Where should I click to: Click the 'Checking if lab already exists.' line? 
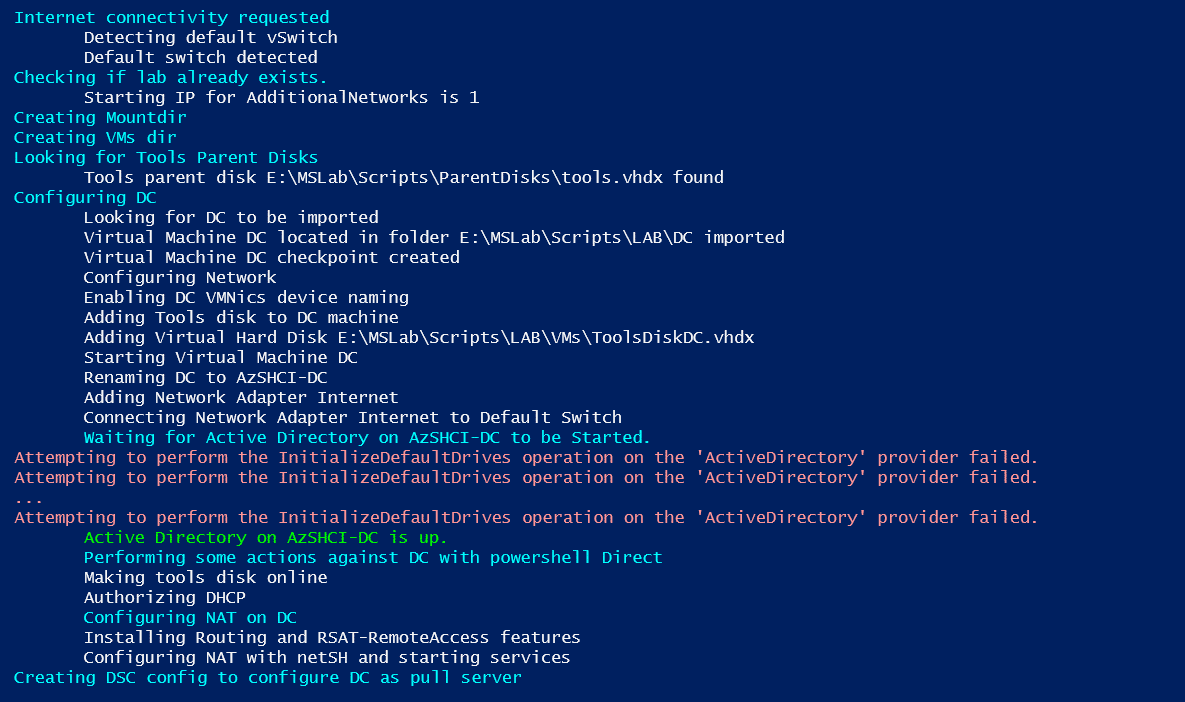pos(171,77)
